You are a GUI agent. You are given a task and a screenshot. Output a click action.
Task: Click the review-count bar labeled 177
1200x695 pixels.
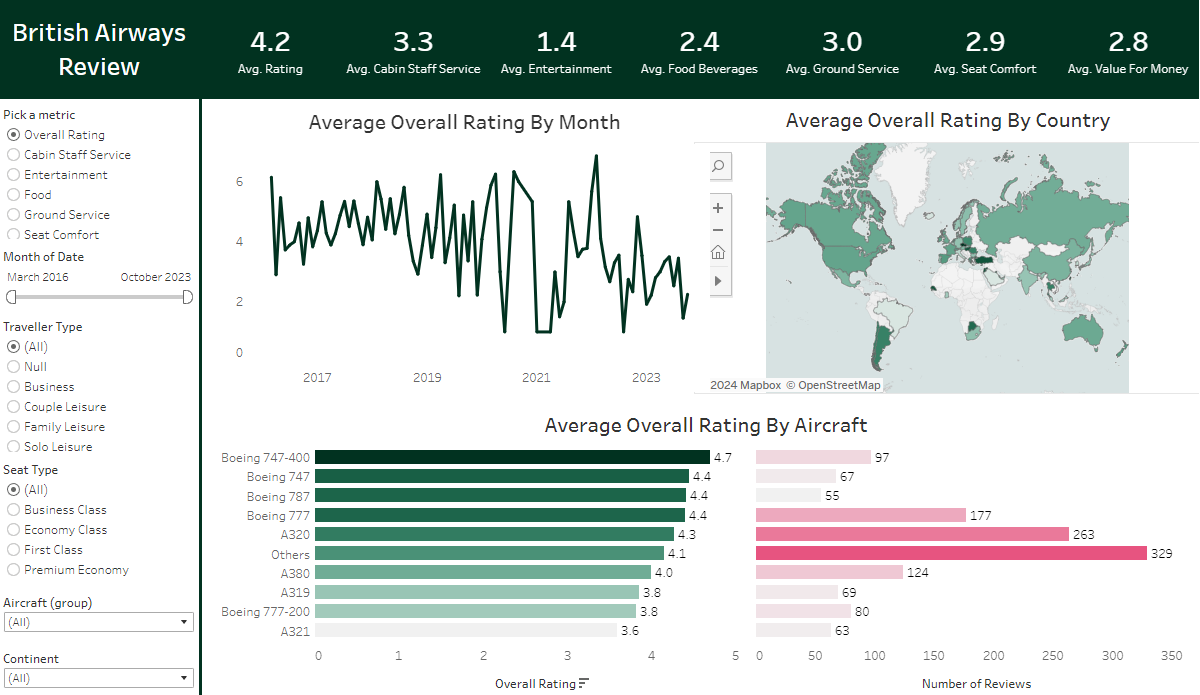pos(861,515)
